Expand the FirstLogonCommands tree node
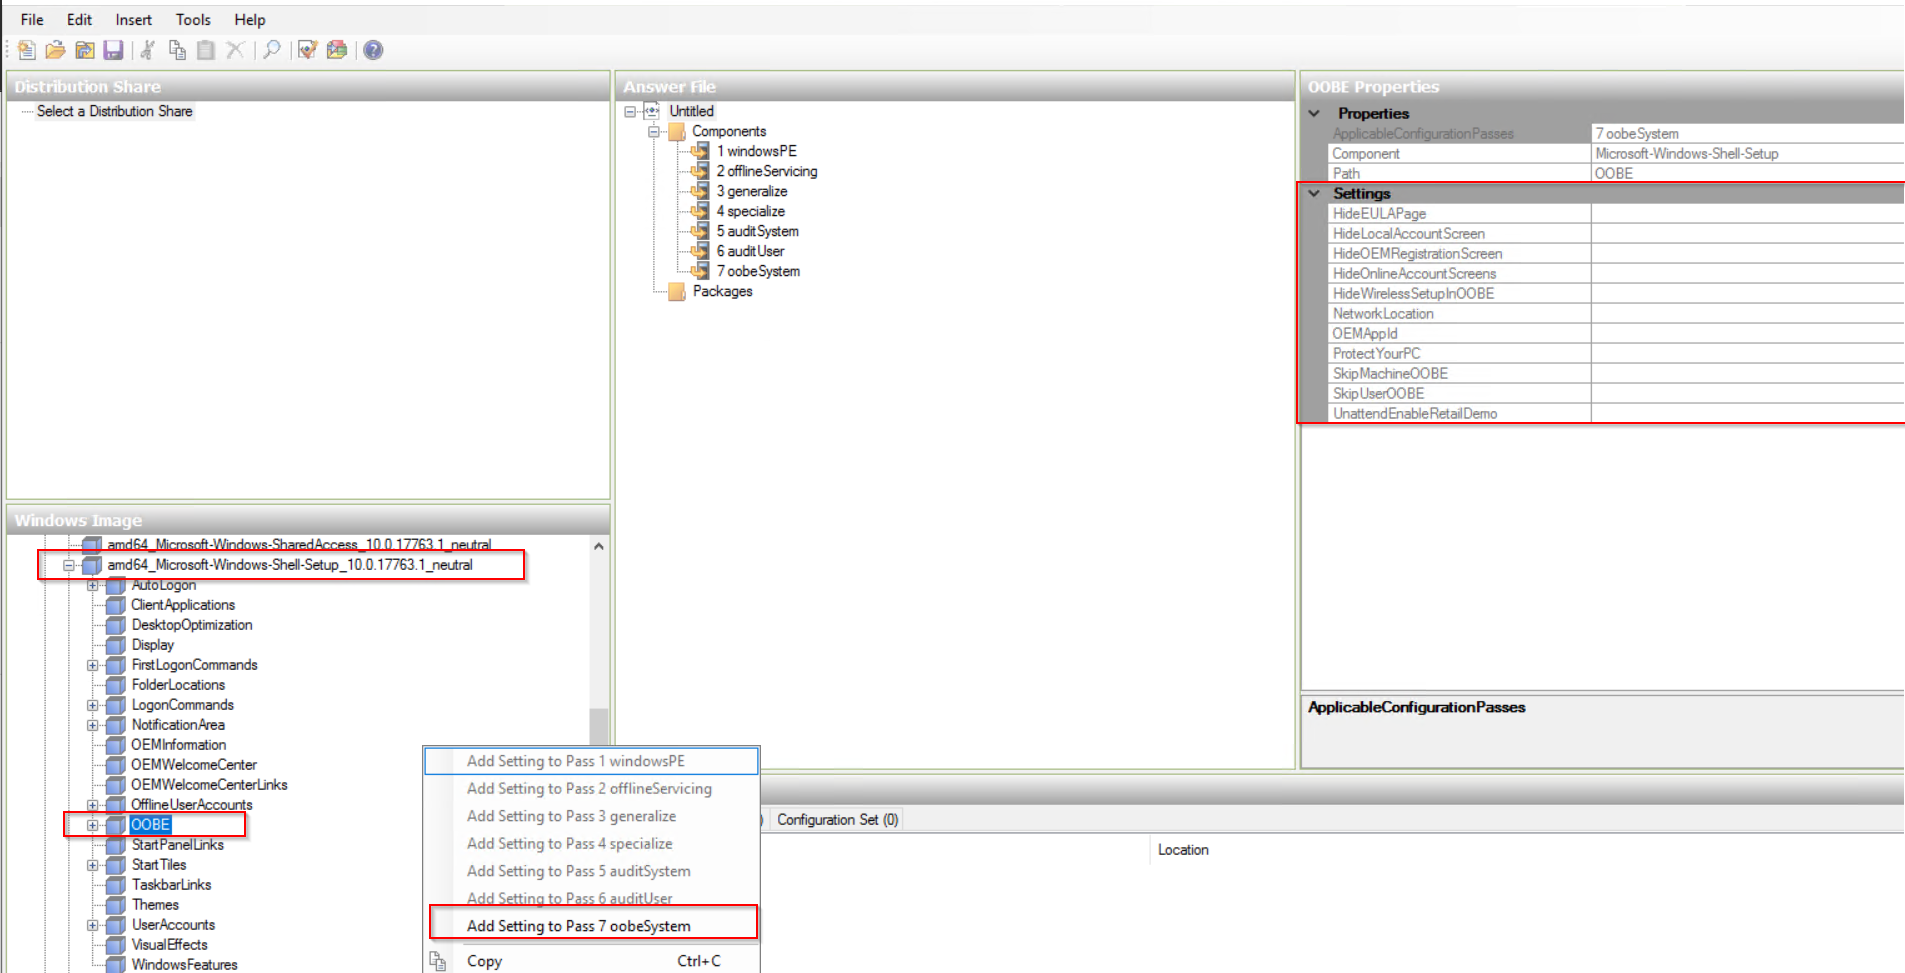 click(x=92, y=665)
